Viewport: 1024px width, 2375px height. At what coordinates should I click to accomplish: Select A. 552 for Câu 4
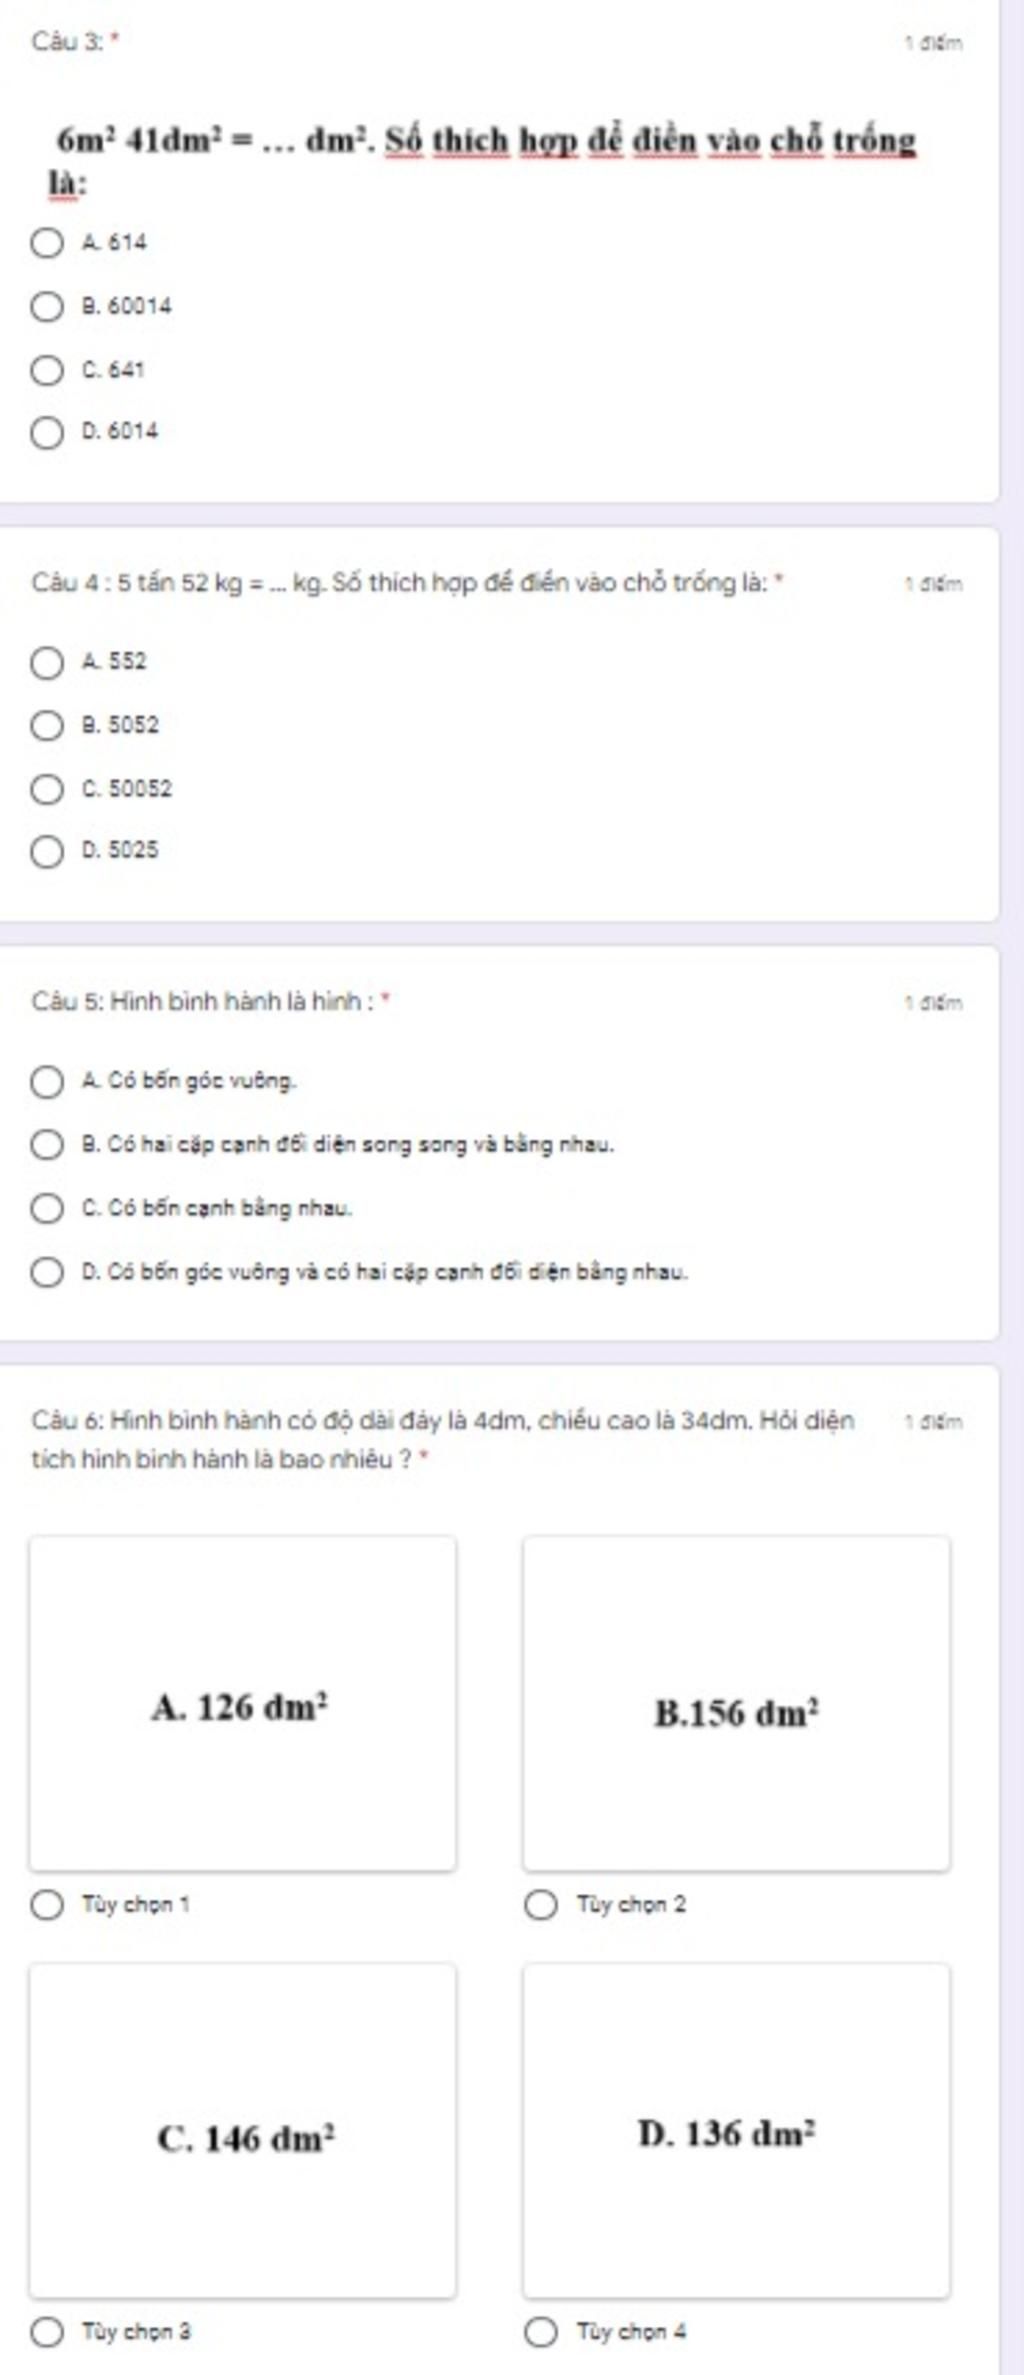point(46,662)
